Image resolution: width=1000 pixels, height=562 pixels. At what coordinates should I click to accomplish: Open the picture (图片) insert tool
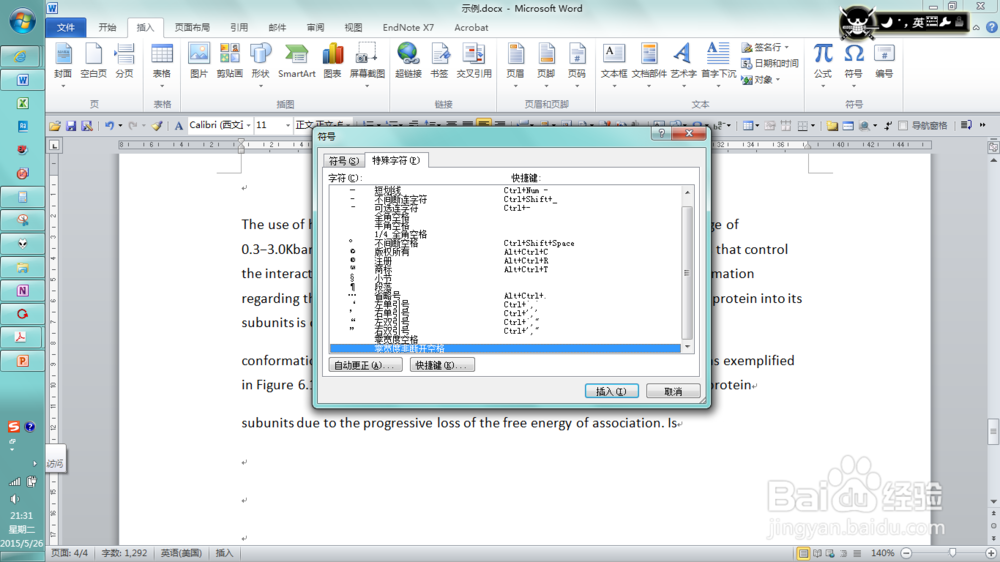pyautogui.click(x=199, y=62)
